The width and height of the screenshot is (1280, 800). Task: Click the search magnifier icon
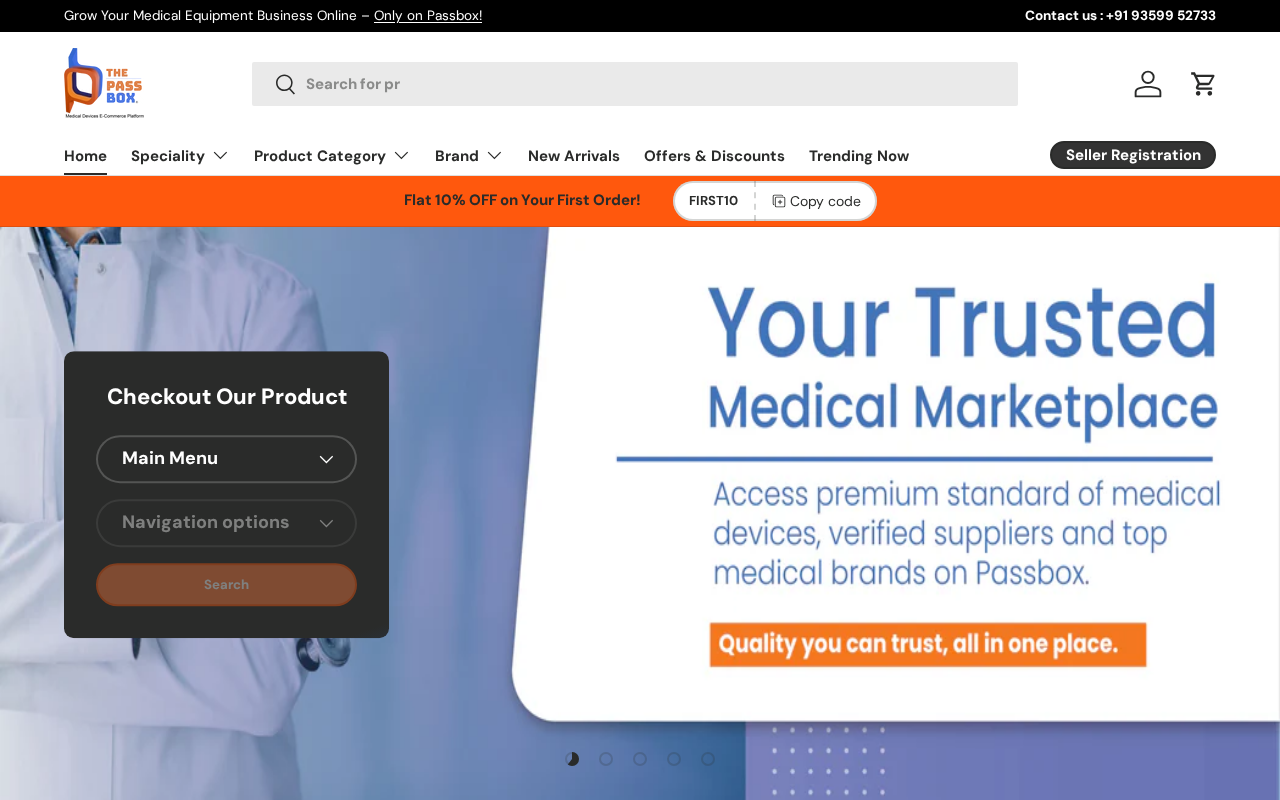[285, 84]
